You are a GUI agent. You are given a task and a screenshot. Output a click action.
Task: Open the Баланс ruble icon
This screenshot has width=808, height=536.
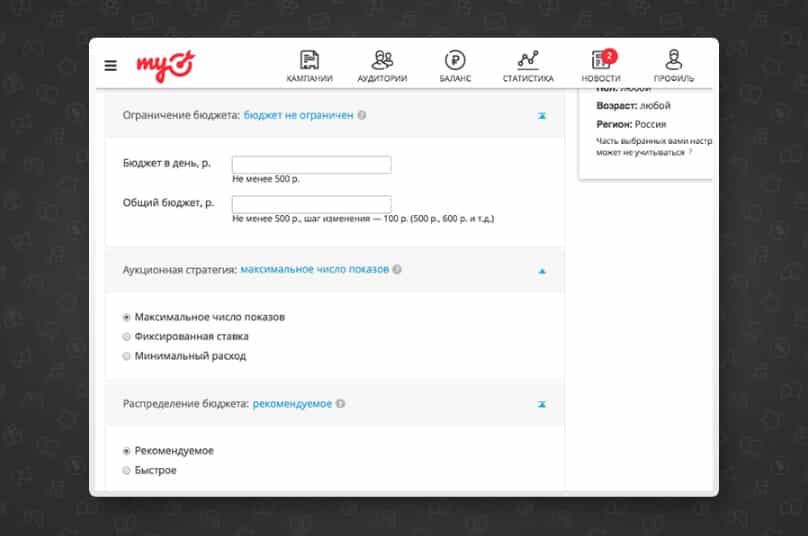pos(455,60)
